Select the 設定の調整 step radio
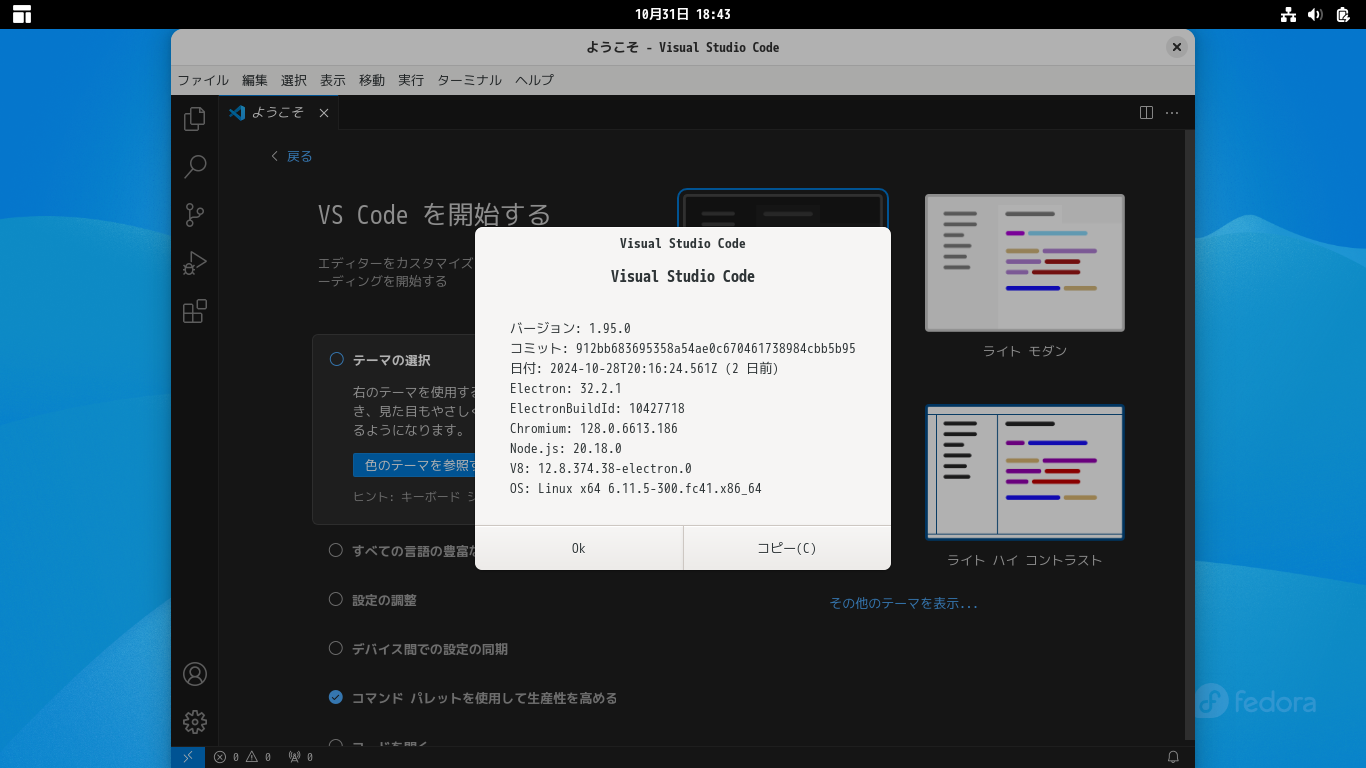This screenshot has width=1366, height=768. click(336, 599)
